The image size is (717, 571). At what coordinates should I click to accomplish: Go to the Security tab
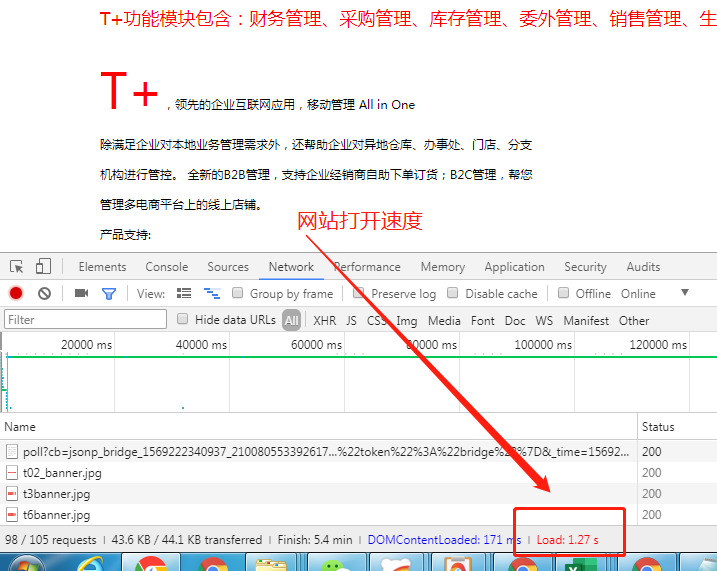coord(585,267)
